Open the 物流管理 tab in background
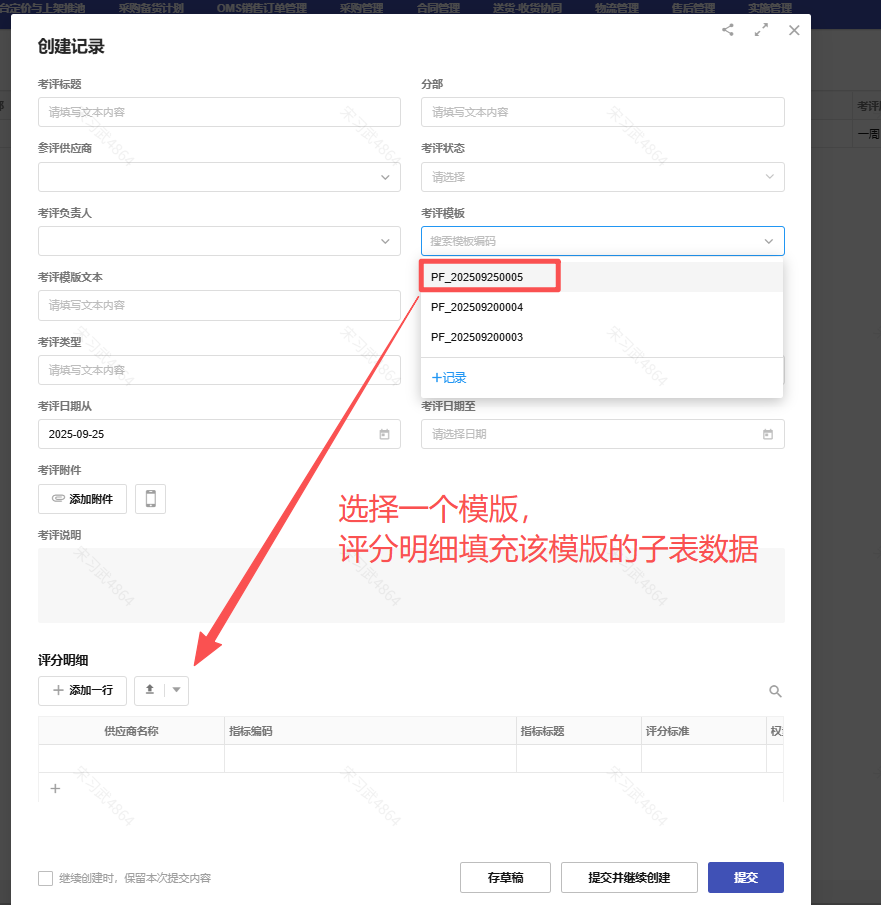 (x=617, y=8)
